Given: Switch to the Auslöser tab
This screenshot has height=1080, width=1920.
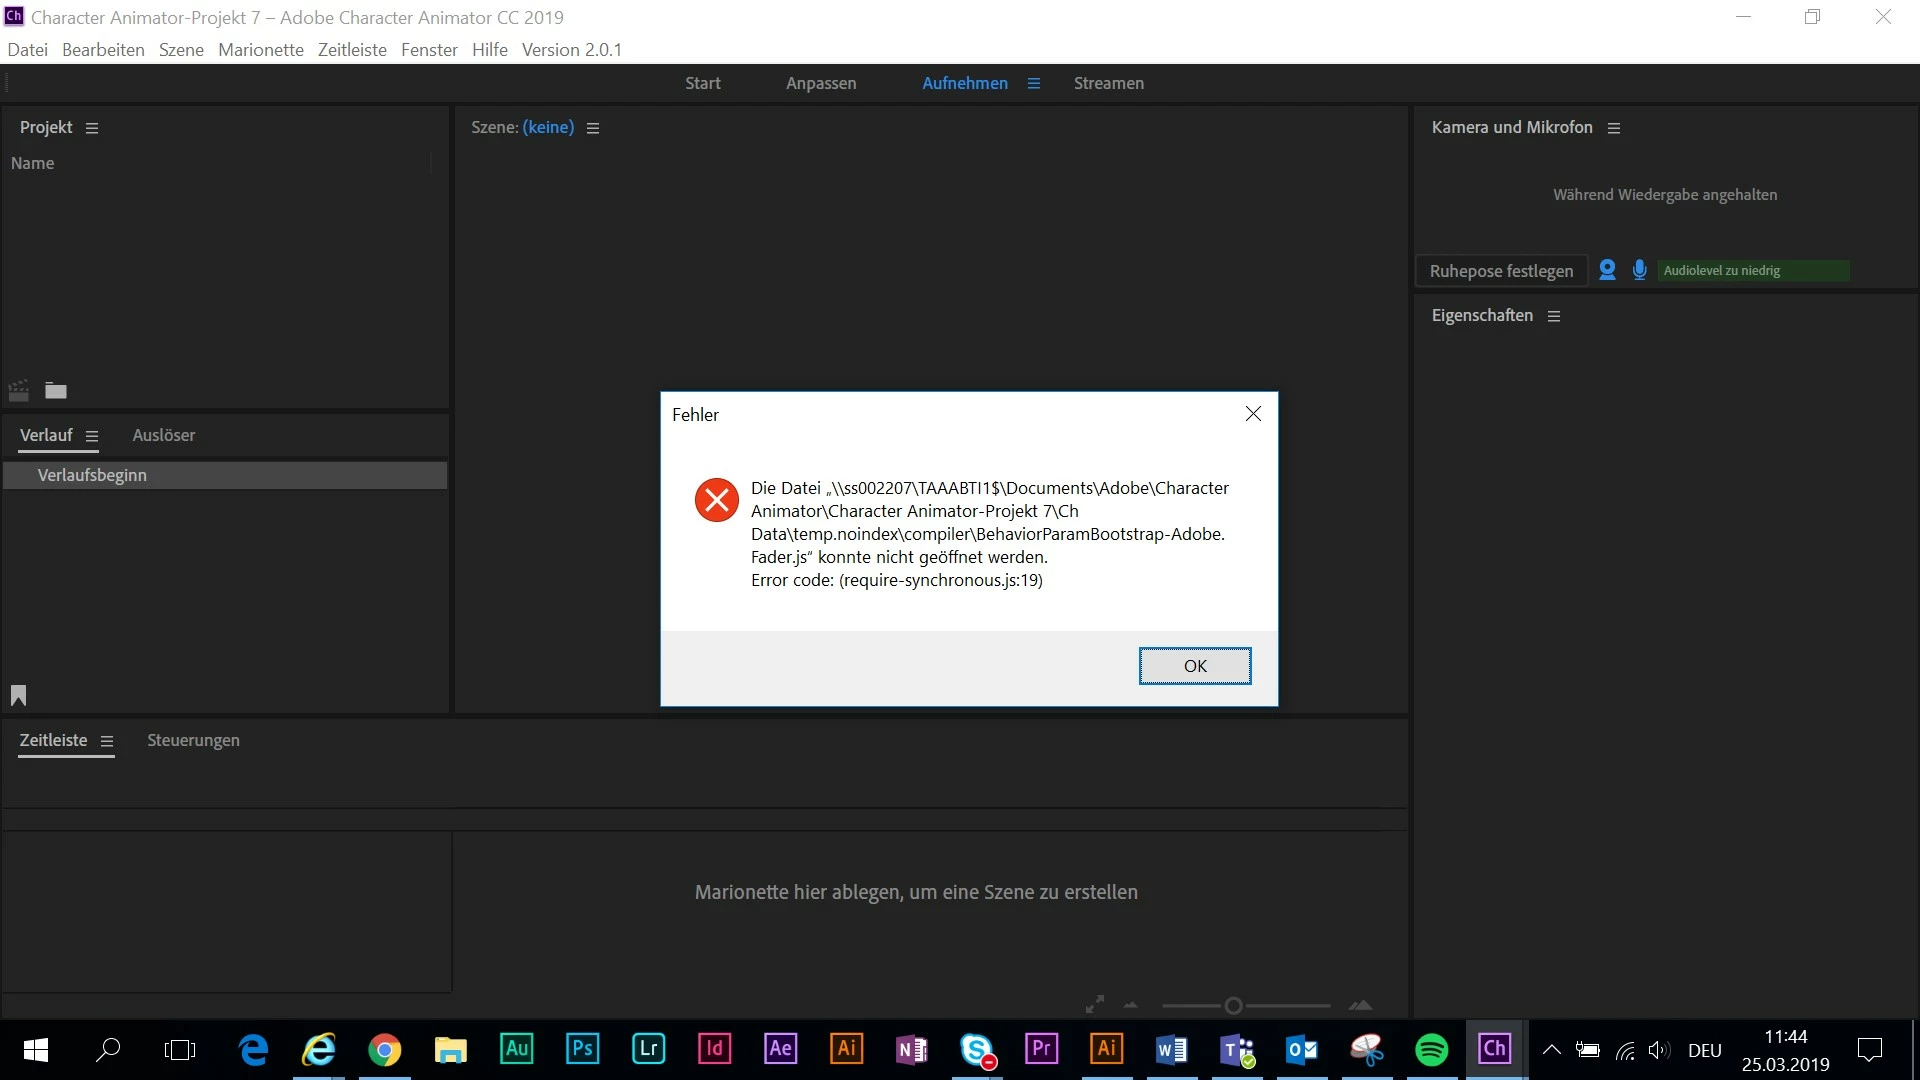Looking at the screenshot, I should click(163, 435).
